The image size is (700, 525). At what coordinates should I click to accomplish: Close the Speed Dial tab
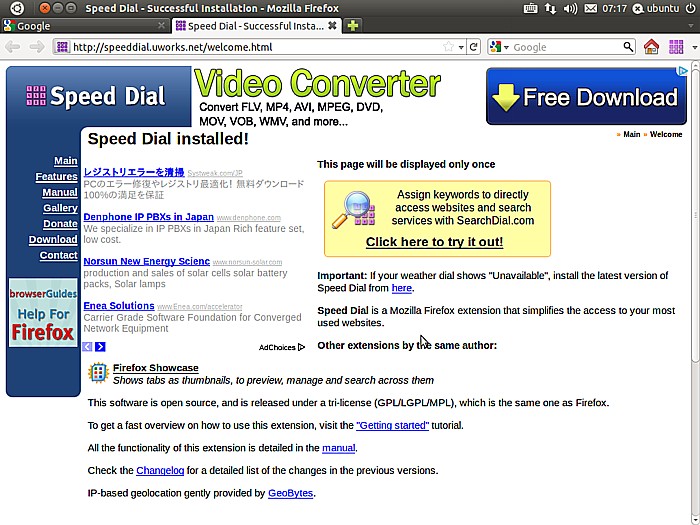pos(332,25)
